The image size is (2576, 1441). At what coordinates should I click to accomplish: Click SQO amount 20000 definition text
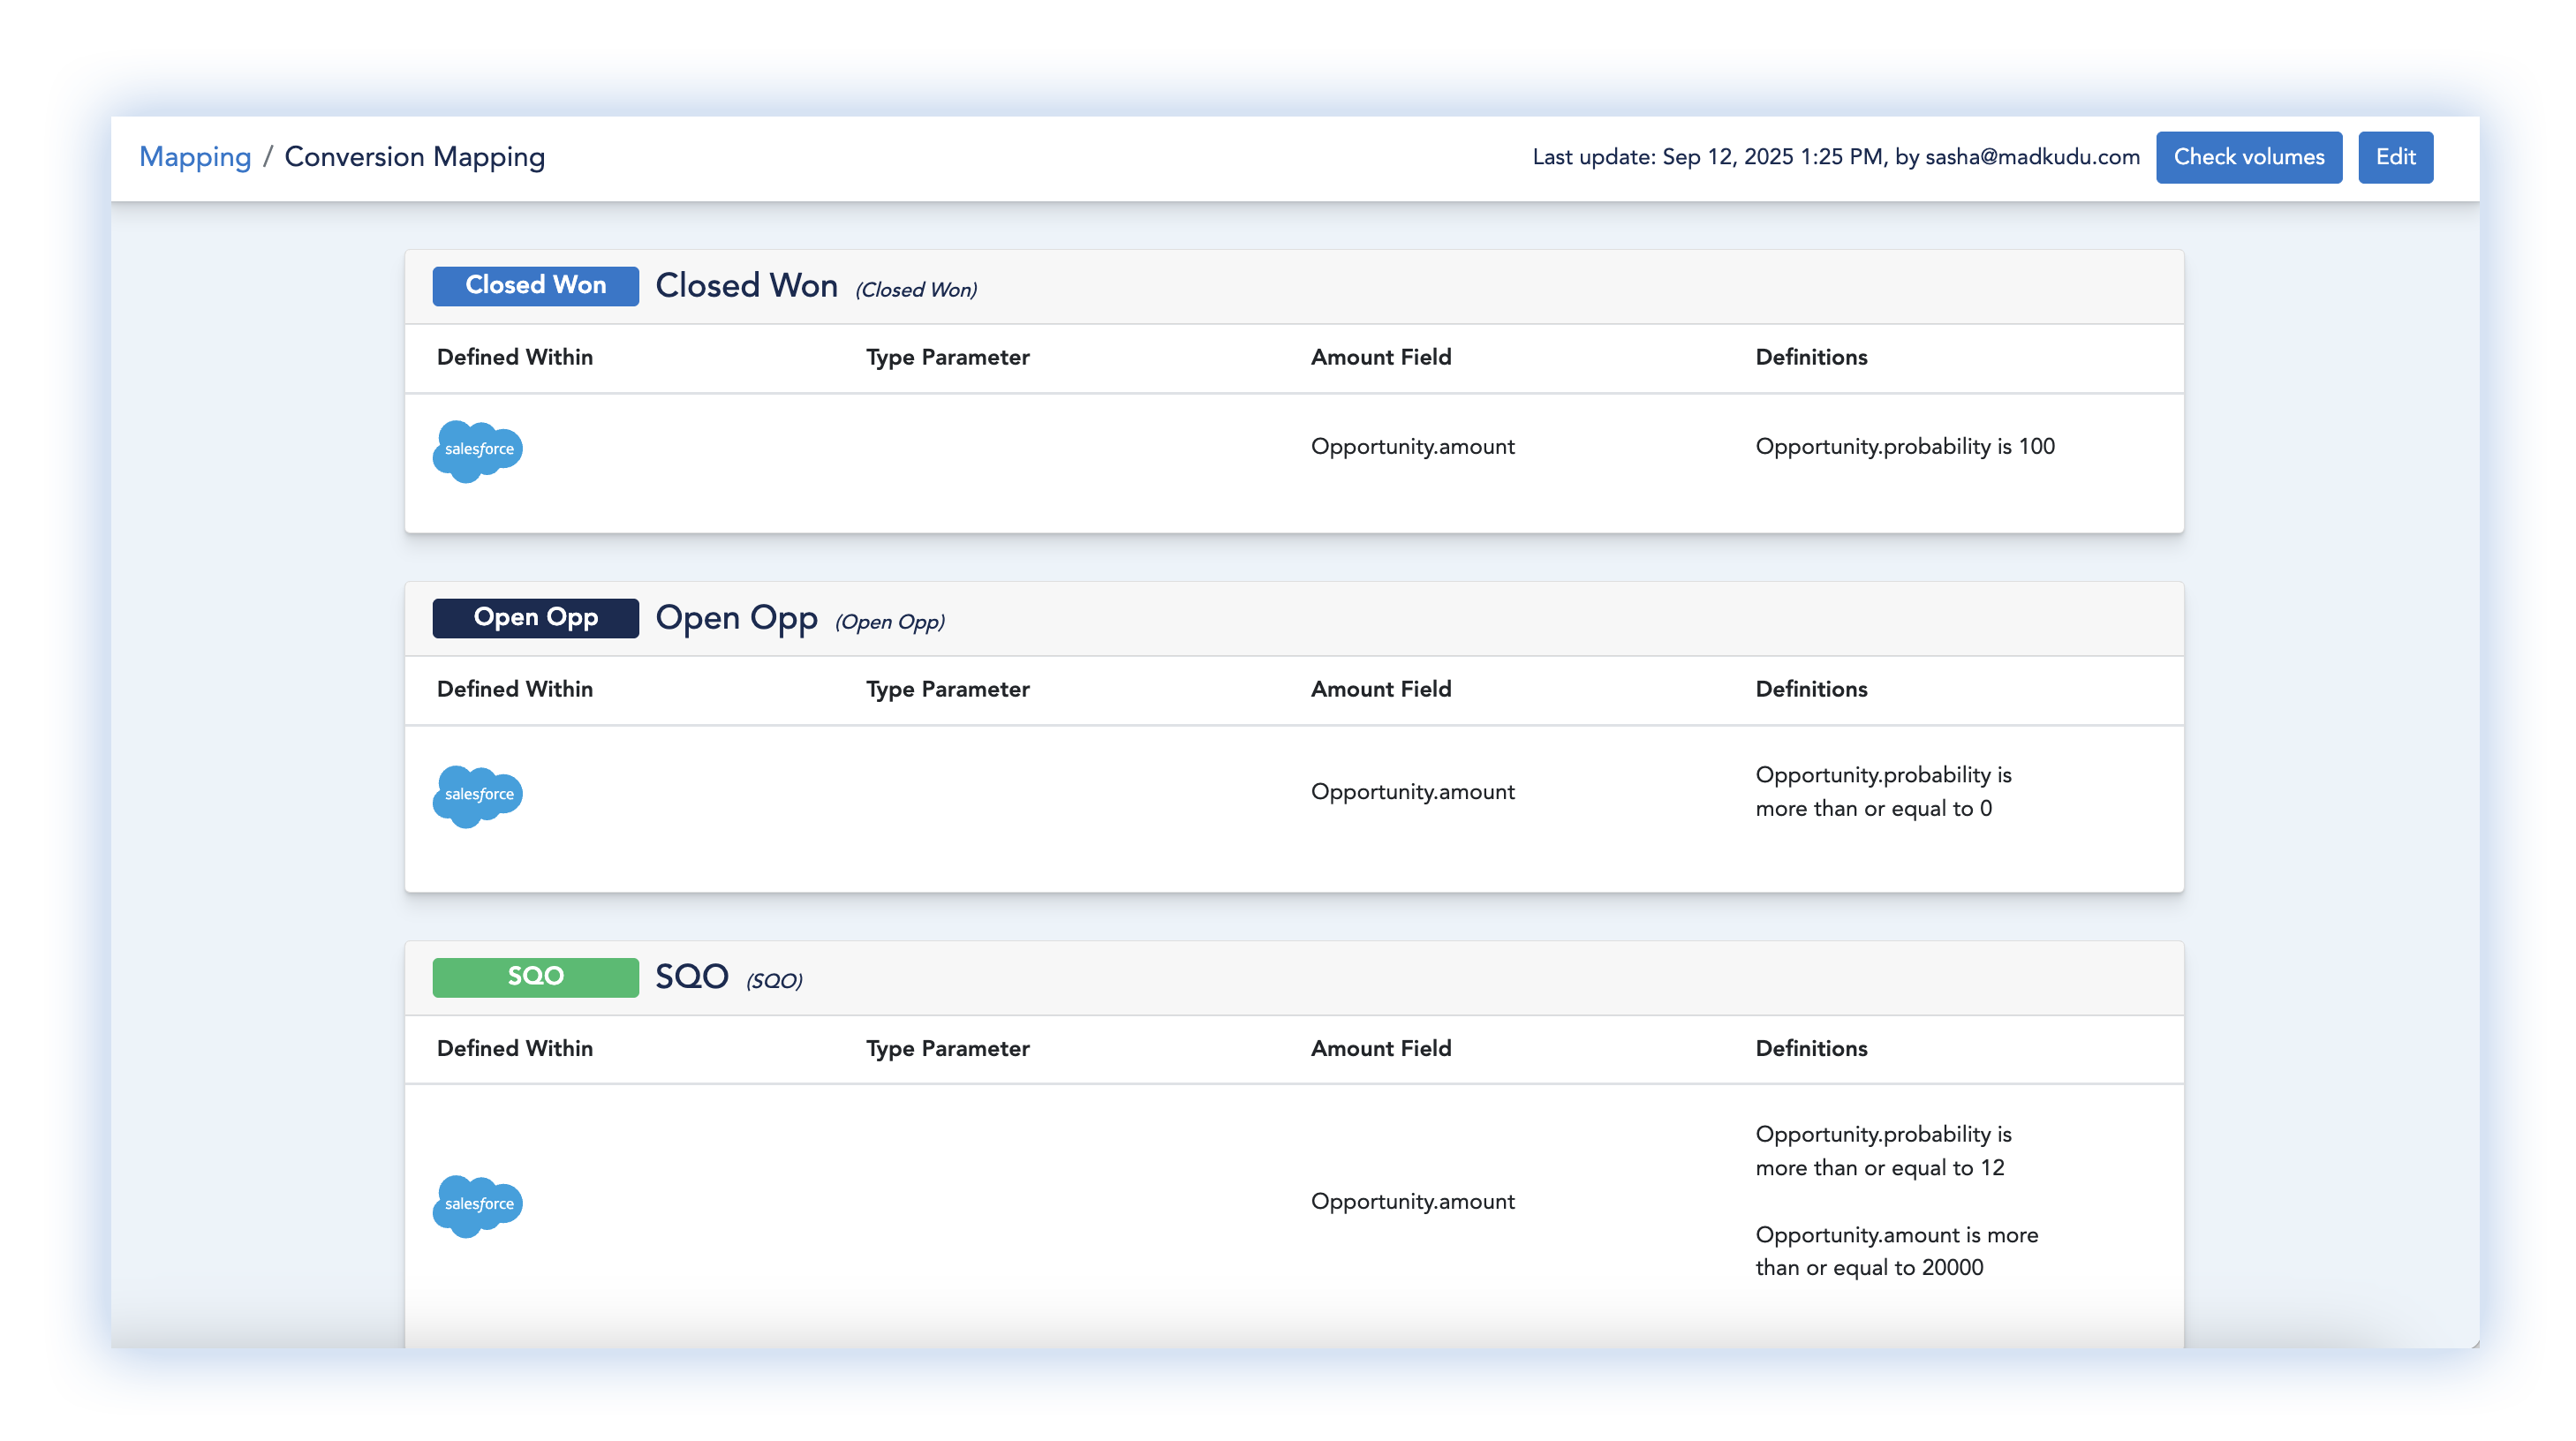(x=1895, y=1250)
